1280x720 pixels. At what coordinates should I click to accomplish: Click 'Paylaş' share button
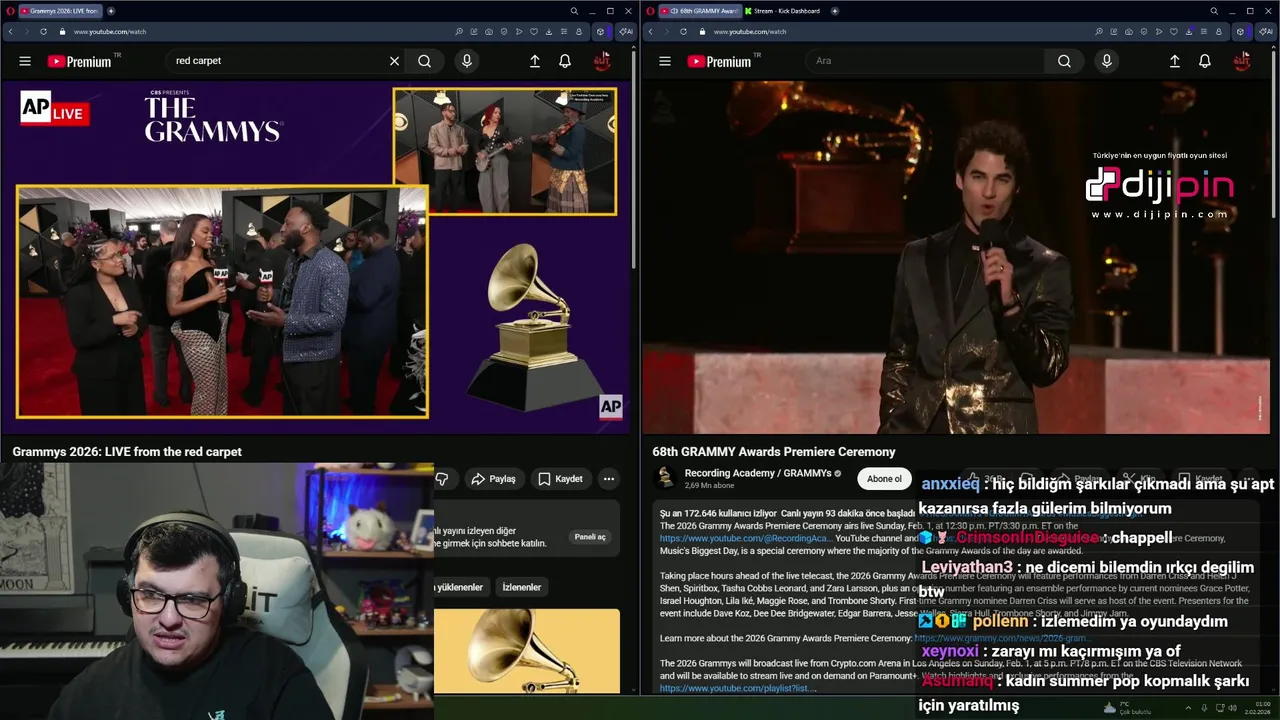[x=493, y=479]
